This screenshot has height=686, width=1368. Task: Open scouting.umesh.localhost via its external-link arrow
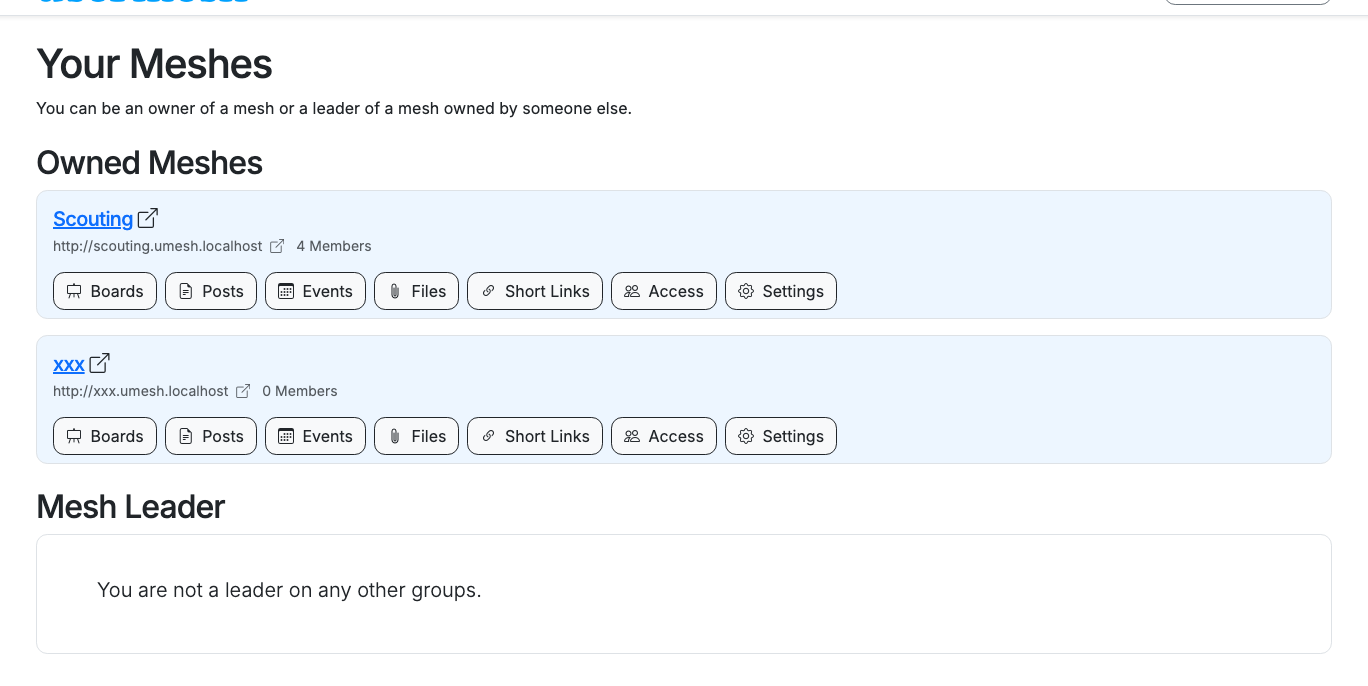(277, 246)
